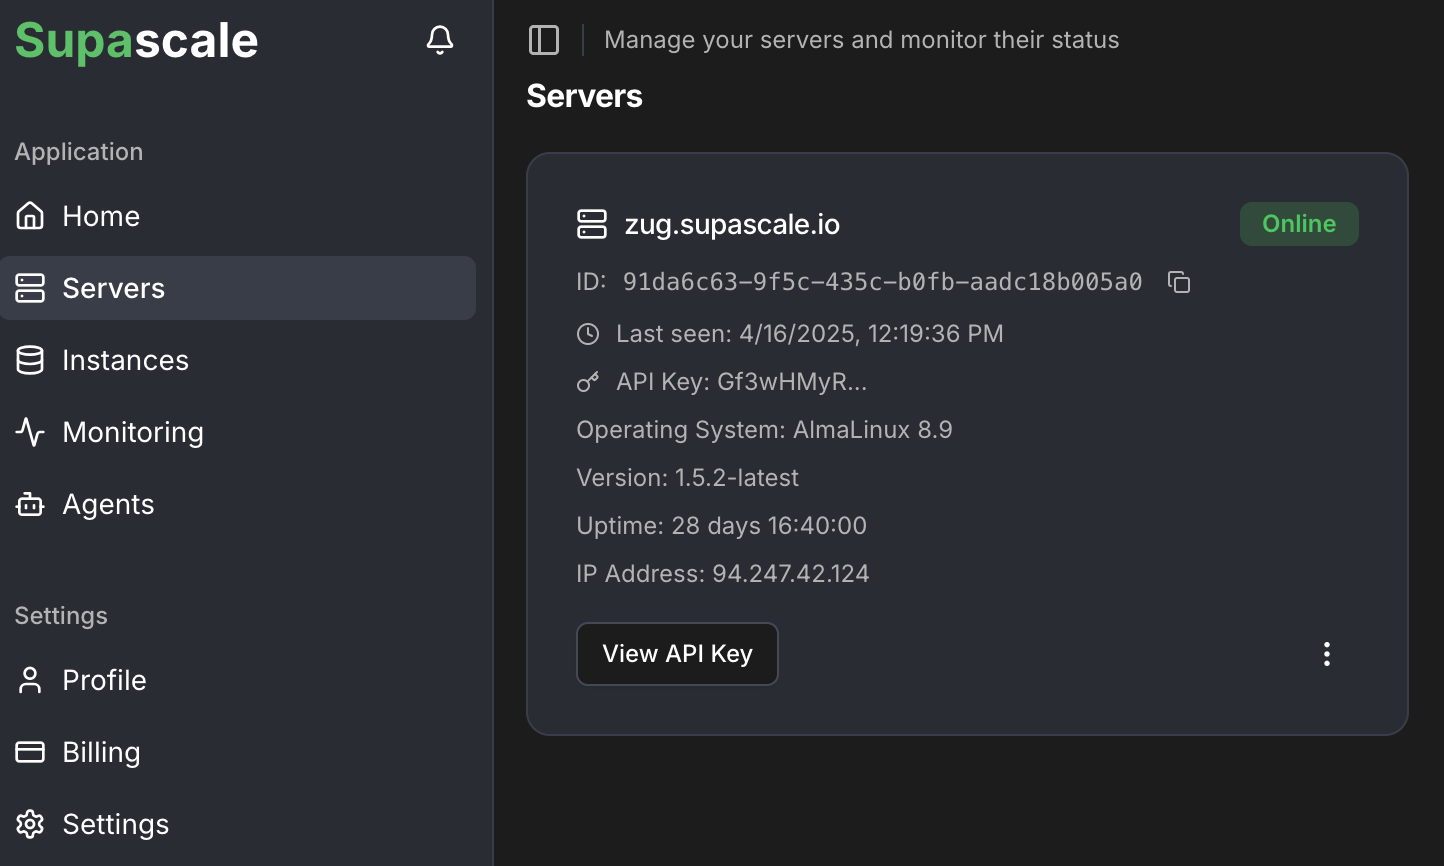Open the notifications bell

[440, 40]
